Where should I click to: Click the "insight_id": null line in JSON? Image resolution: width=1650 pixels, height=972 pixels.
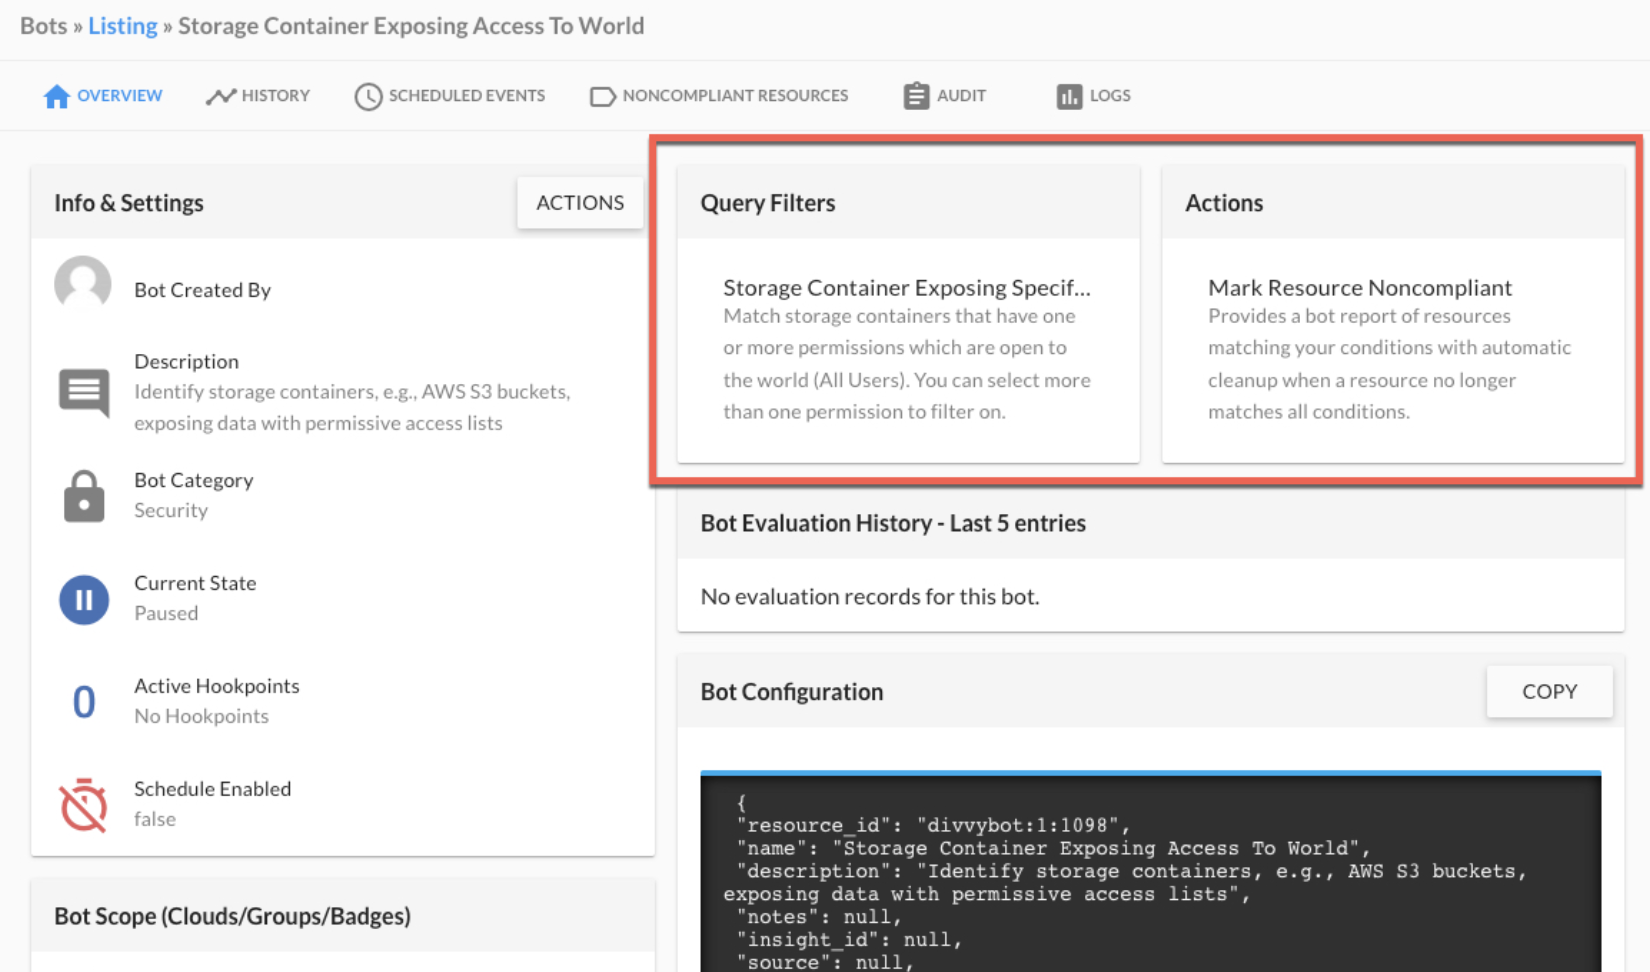coord(850,940)
